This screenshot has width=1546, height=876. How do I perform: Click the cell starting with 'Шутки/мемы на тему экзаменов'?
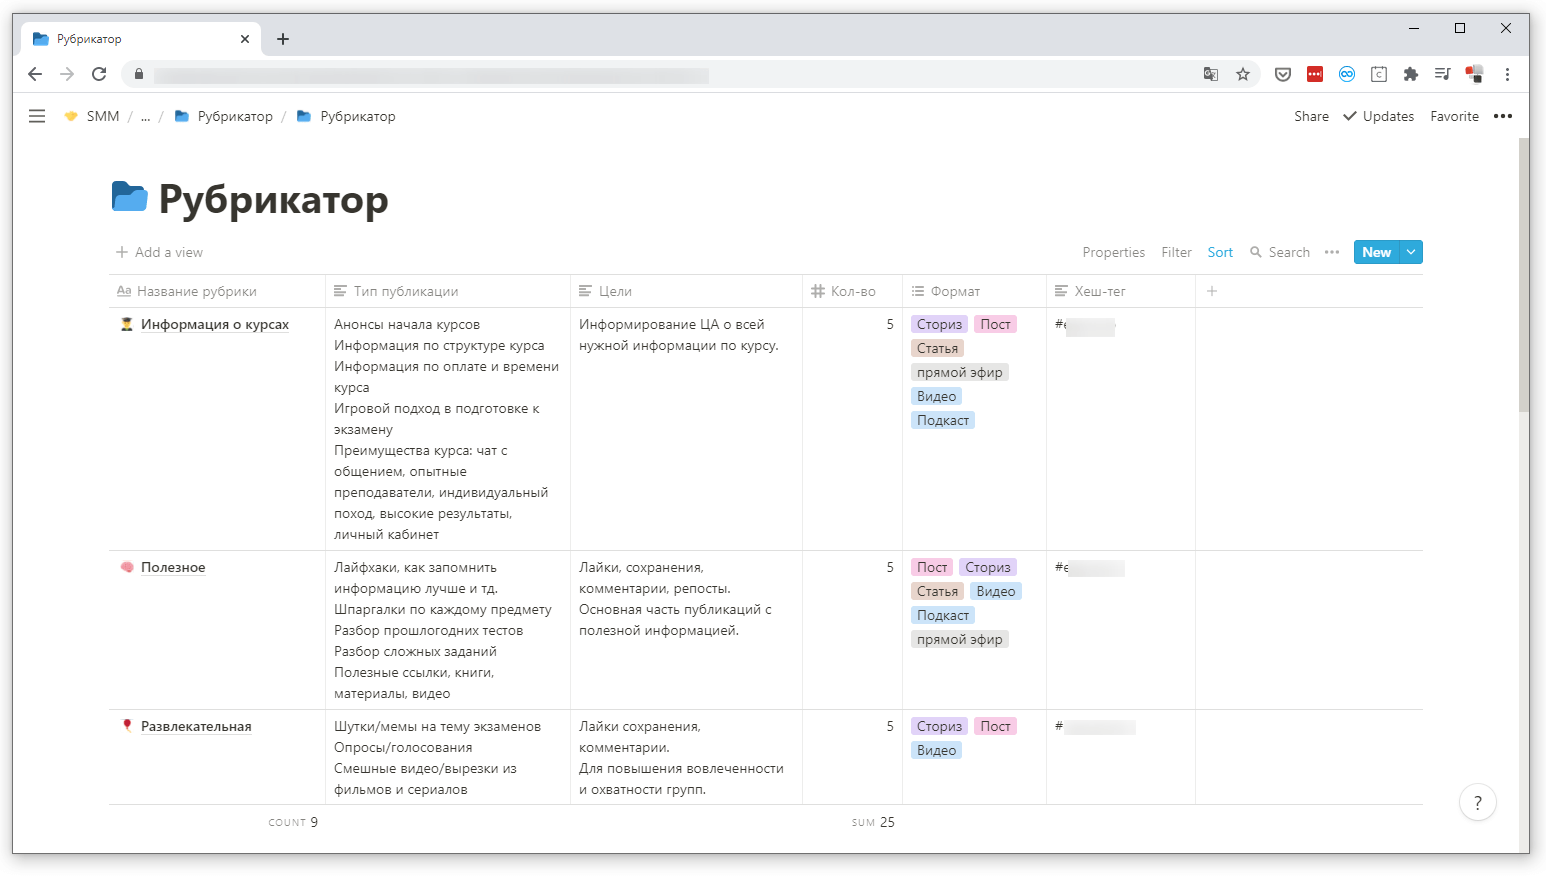point(448,757)
